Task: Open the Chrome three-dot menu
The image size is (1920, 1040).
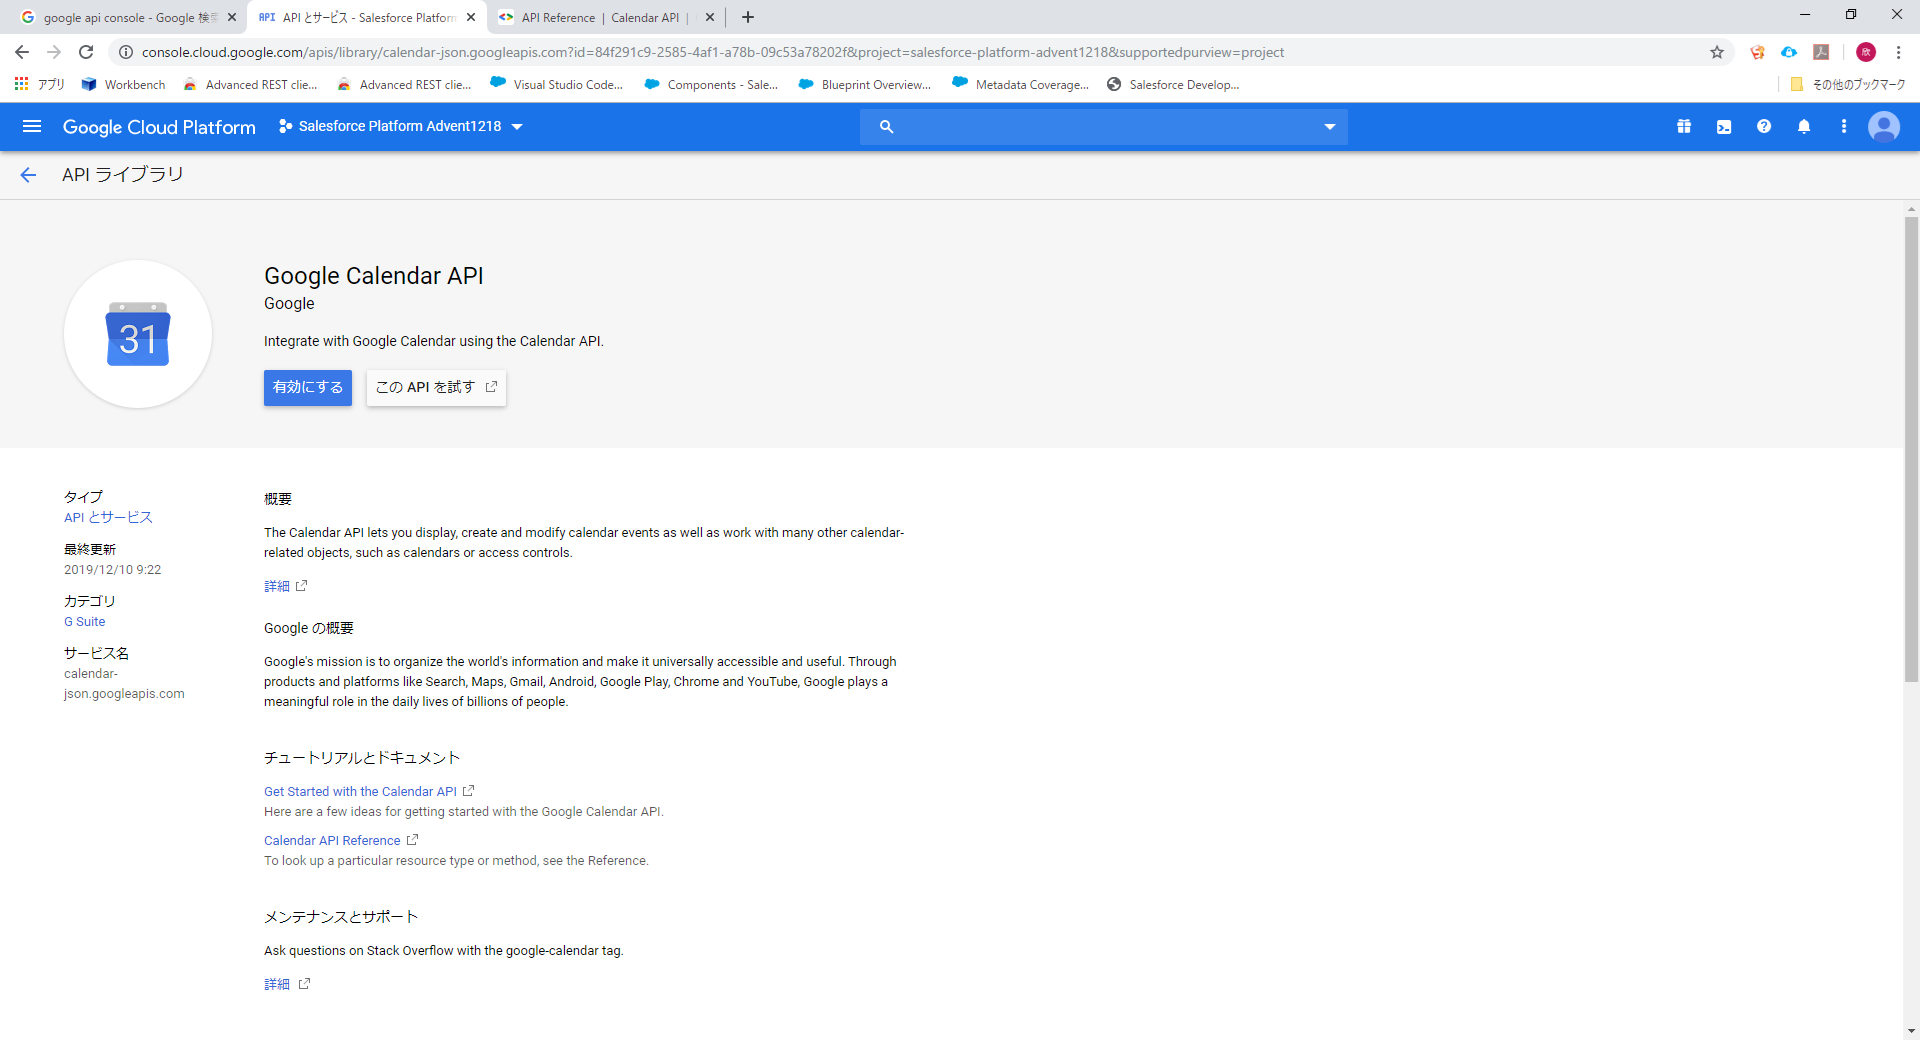Action: click(1899, 52)
